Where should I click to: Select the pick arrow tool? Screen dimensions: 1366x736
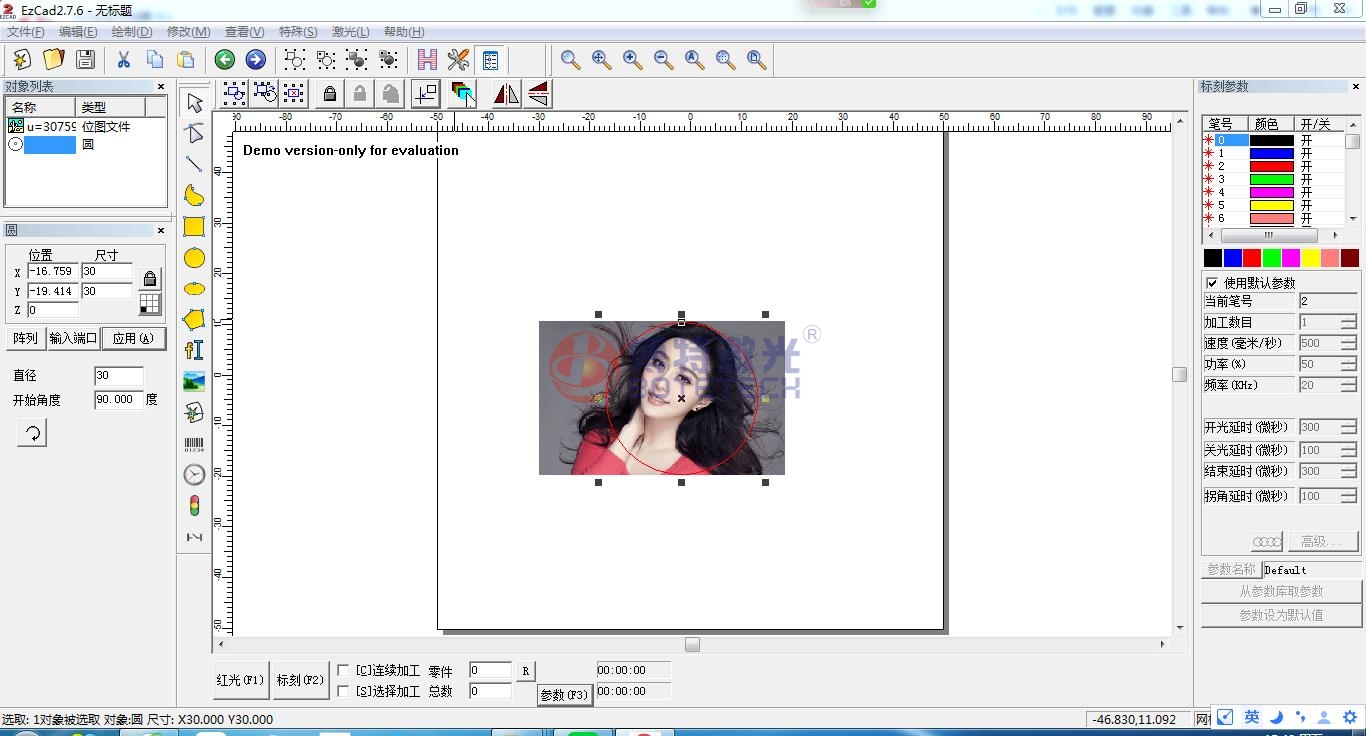click(194, 103)
